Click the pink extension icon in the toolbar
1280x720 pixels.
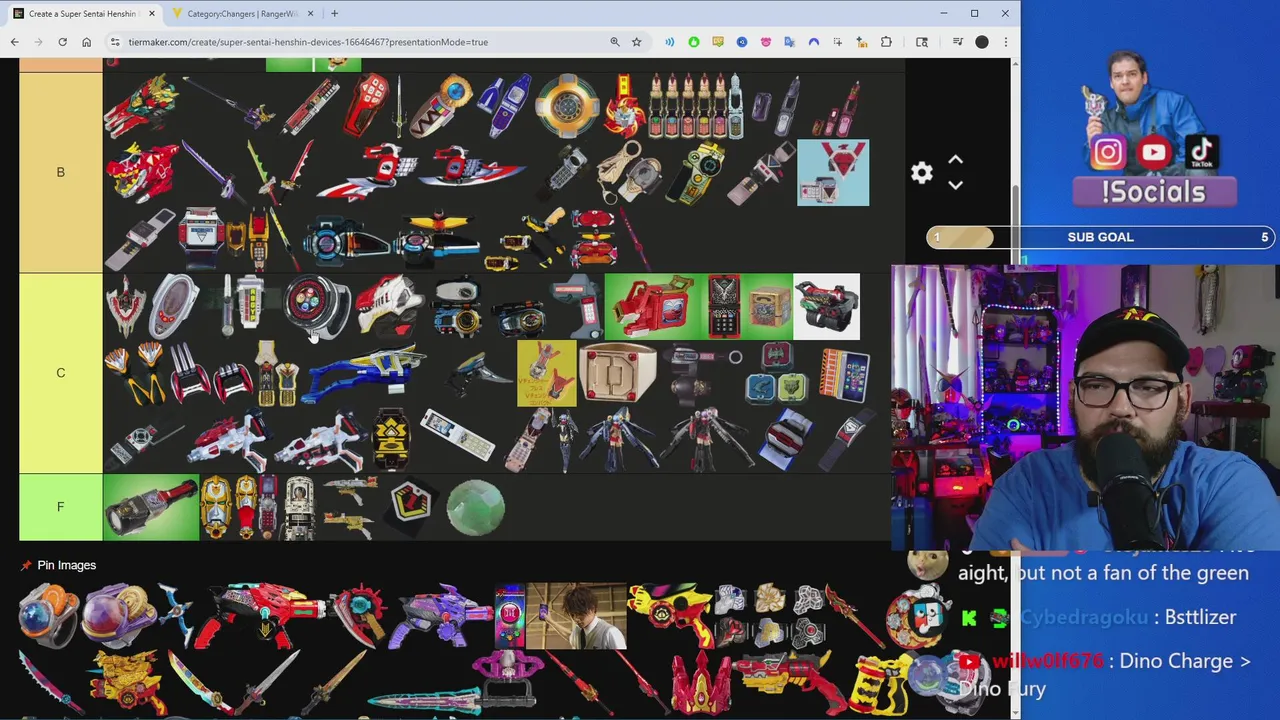click(x=765, y=42)
